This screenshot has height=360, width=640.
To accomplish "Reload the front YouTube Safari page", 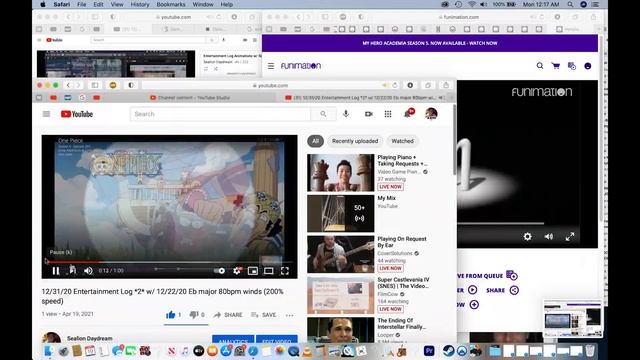I will (395, 85).
